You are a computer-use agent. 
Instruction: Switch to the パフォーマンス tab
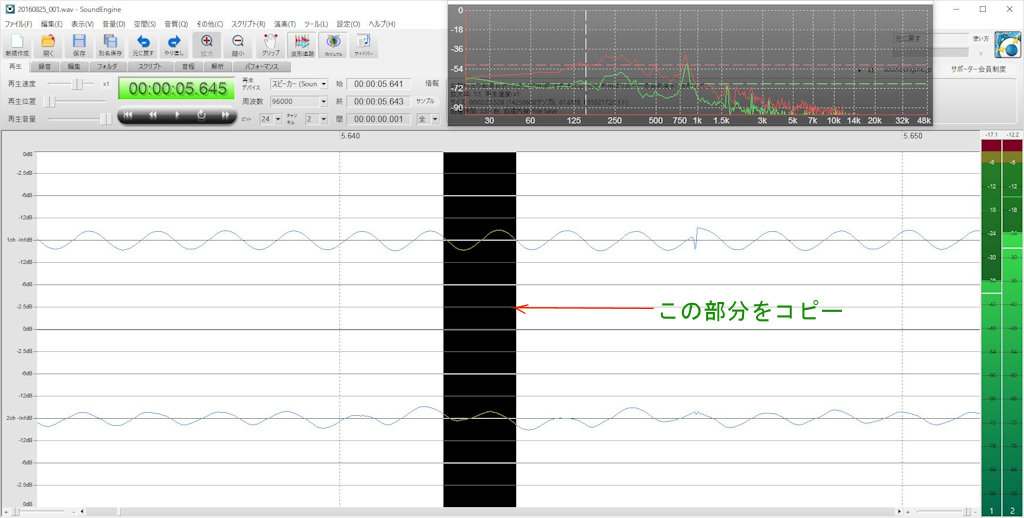pos(262,67)
